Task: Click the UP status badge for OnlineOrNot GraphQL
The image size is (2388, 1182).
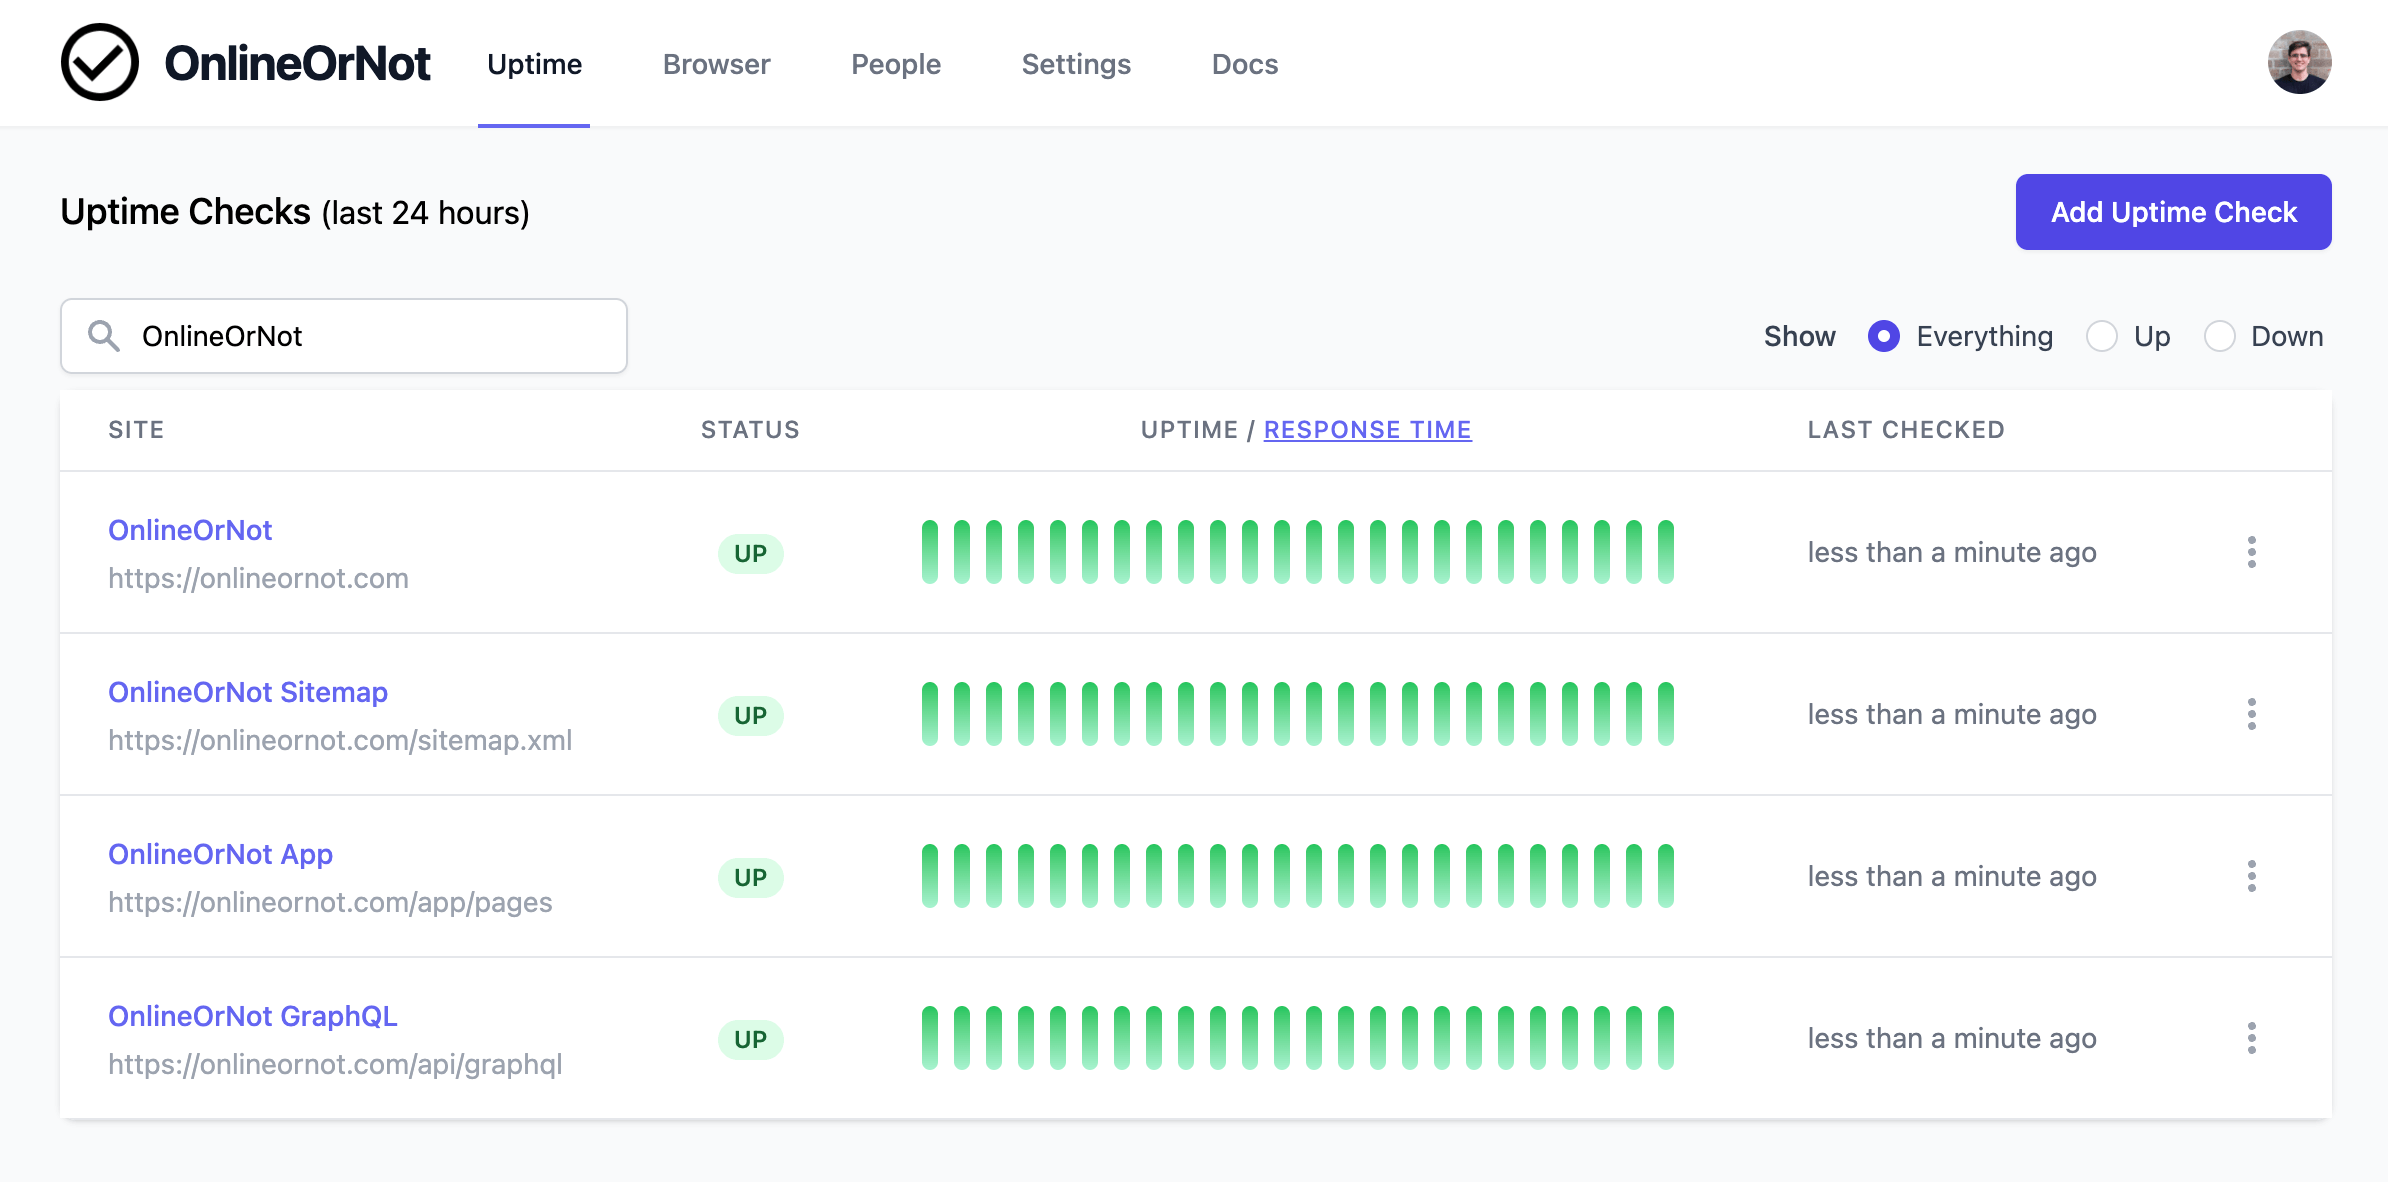Action: [x=751, y=1040]
